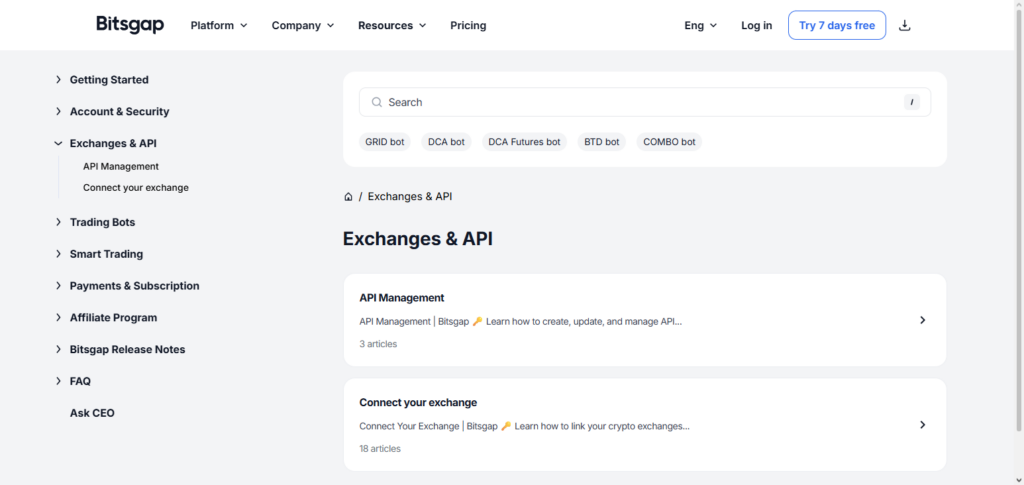This screenshot has width=1024, height=485.
Task: Click the API Management card arrow
Action: pos(922,320)
